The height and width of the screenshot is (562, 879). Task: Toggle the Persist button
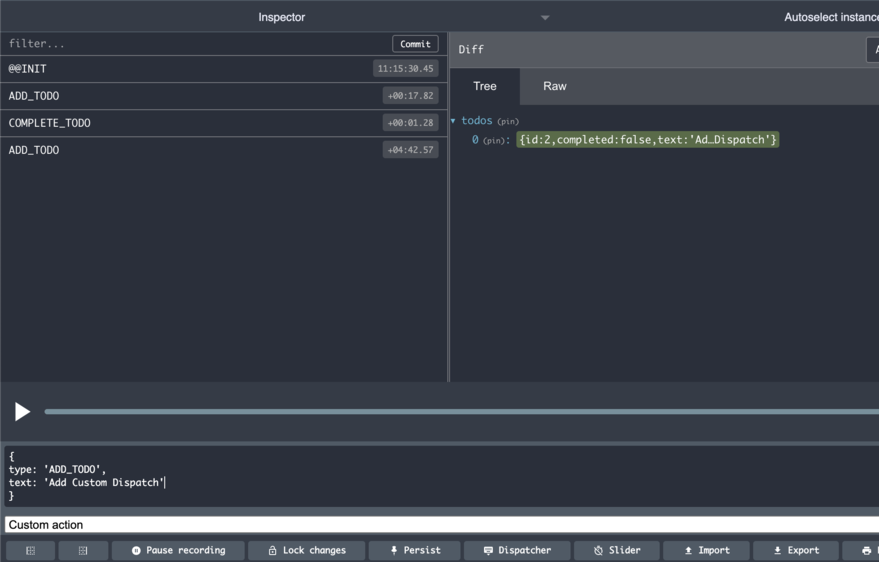415,551
